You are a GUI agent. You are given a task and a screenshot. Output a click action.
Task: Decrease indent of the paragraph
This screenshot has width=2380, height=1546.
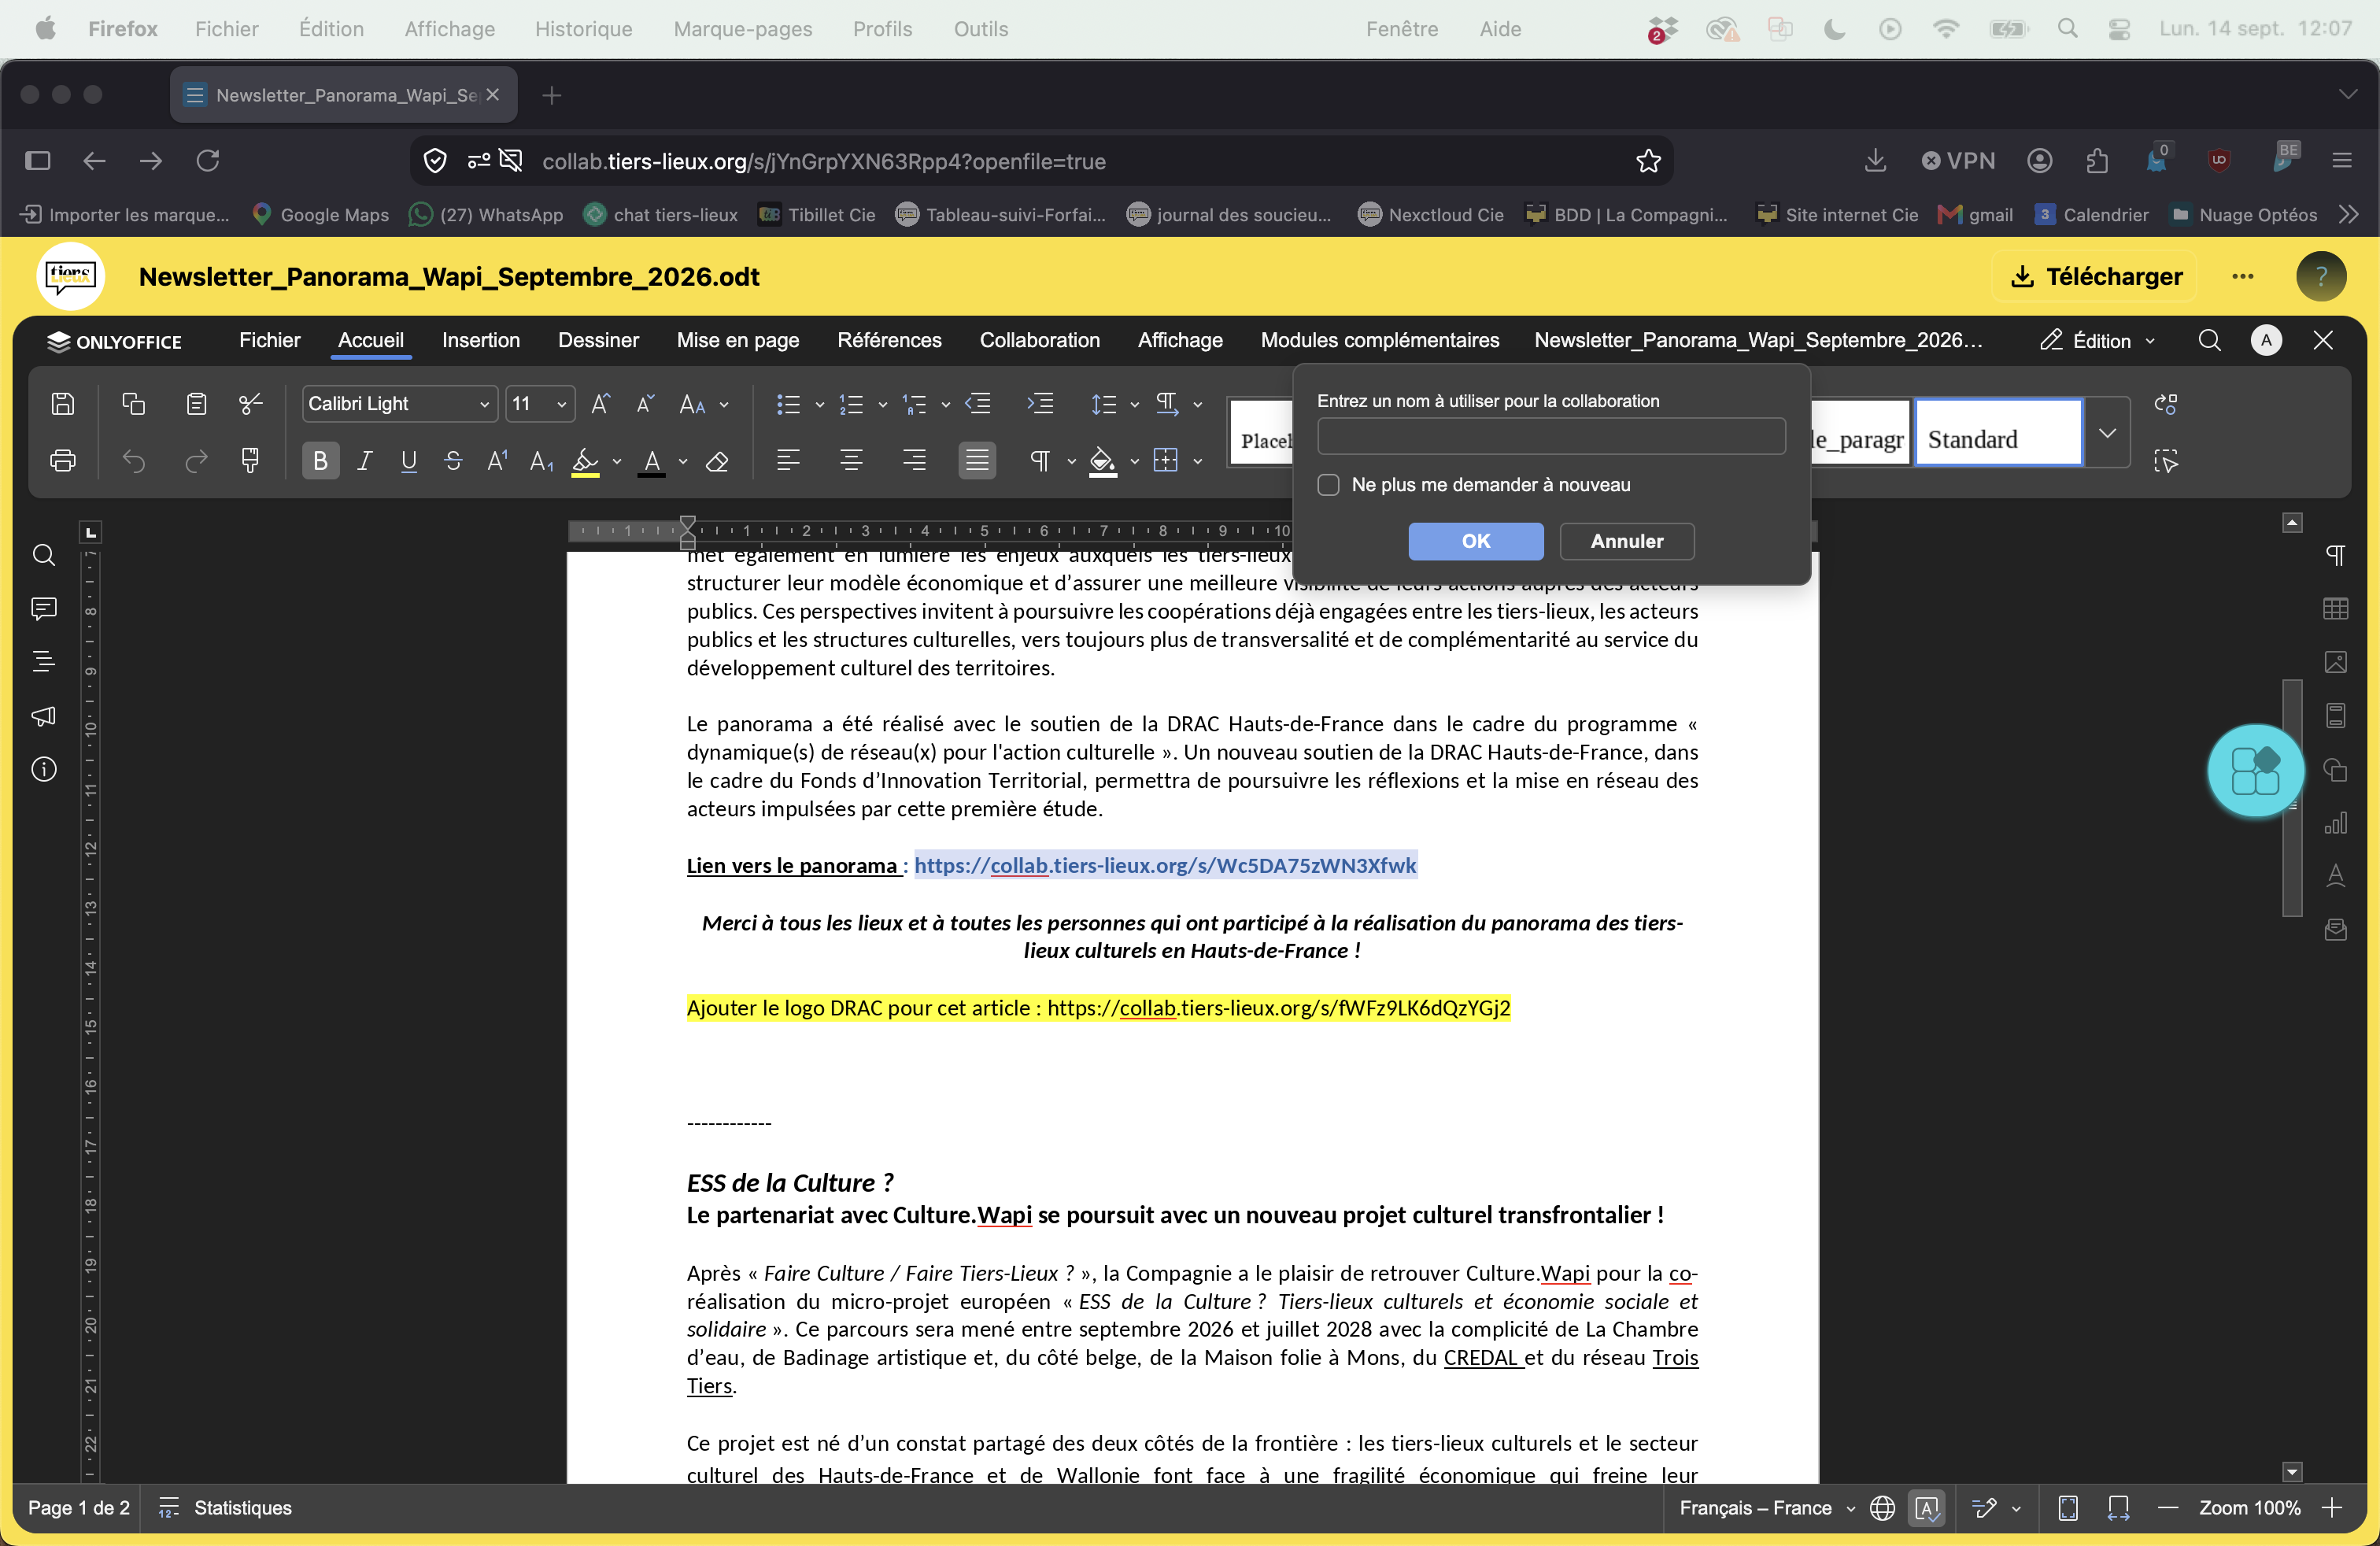[978, 403]
